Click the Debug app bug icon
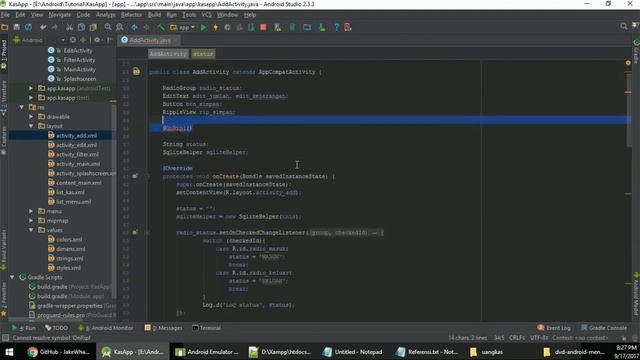Image resolution: width=640 pixels, height=360 pixels. (x=227, y=27)
